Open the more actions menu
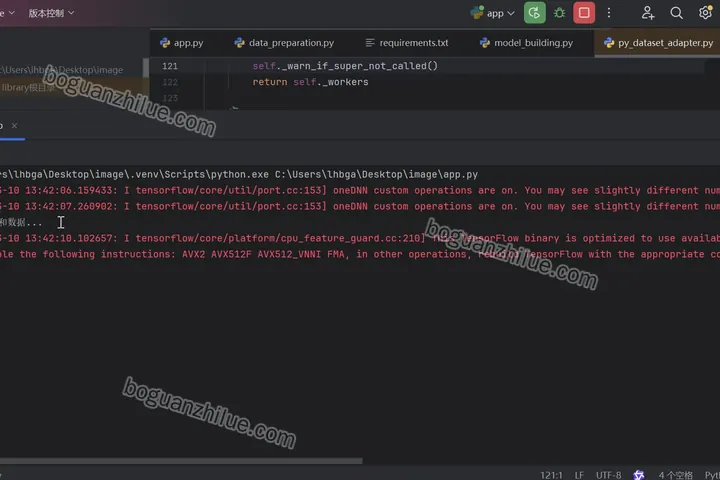Image resolution: width=720 pixels, height=480 pixels. coord(609,13)
